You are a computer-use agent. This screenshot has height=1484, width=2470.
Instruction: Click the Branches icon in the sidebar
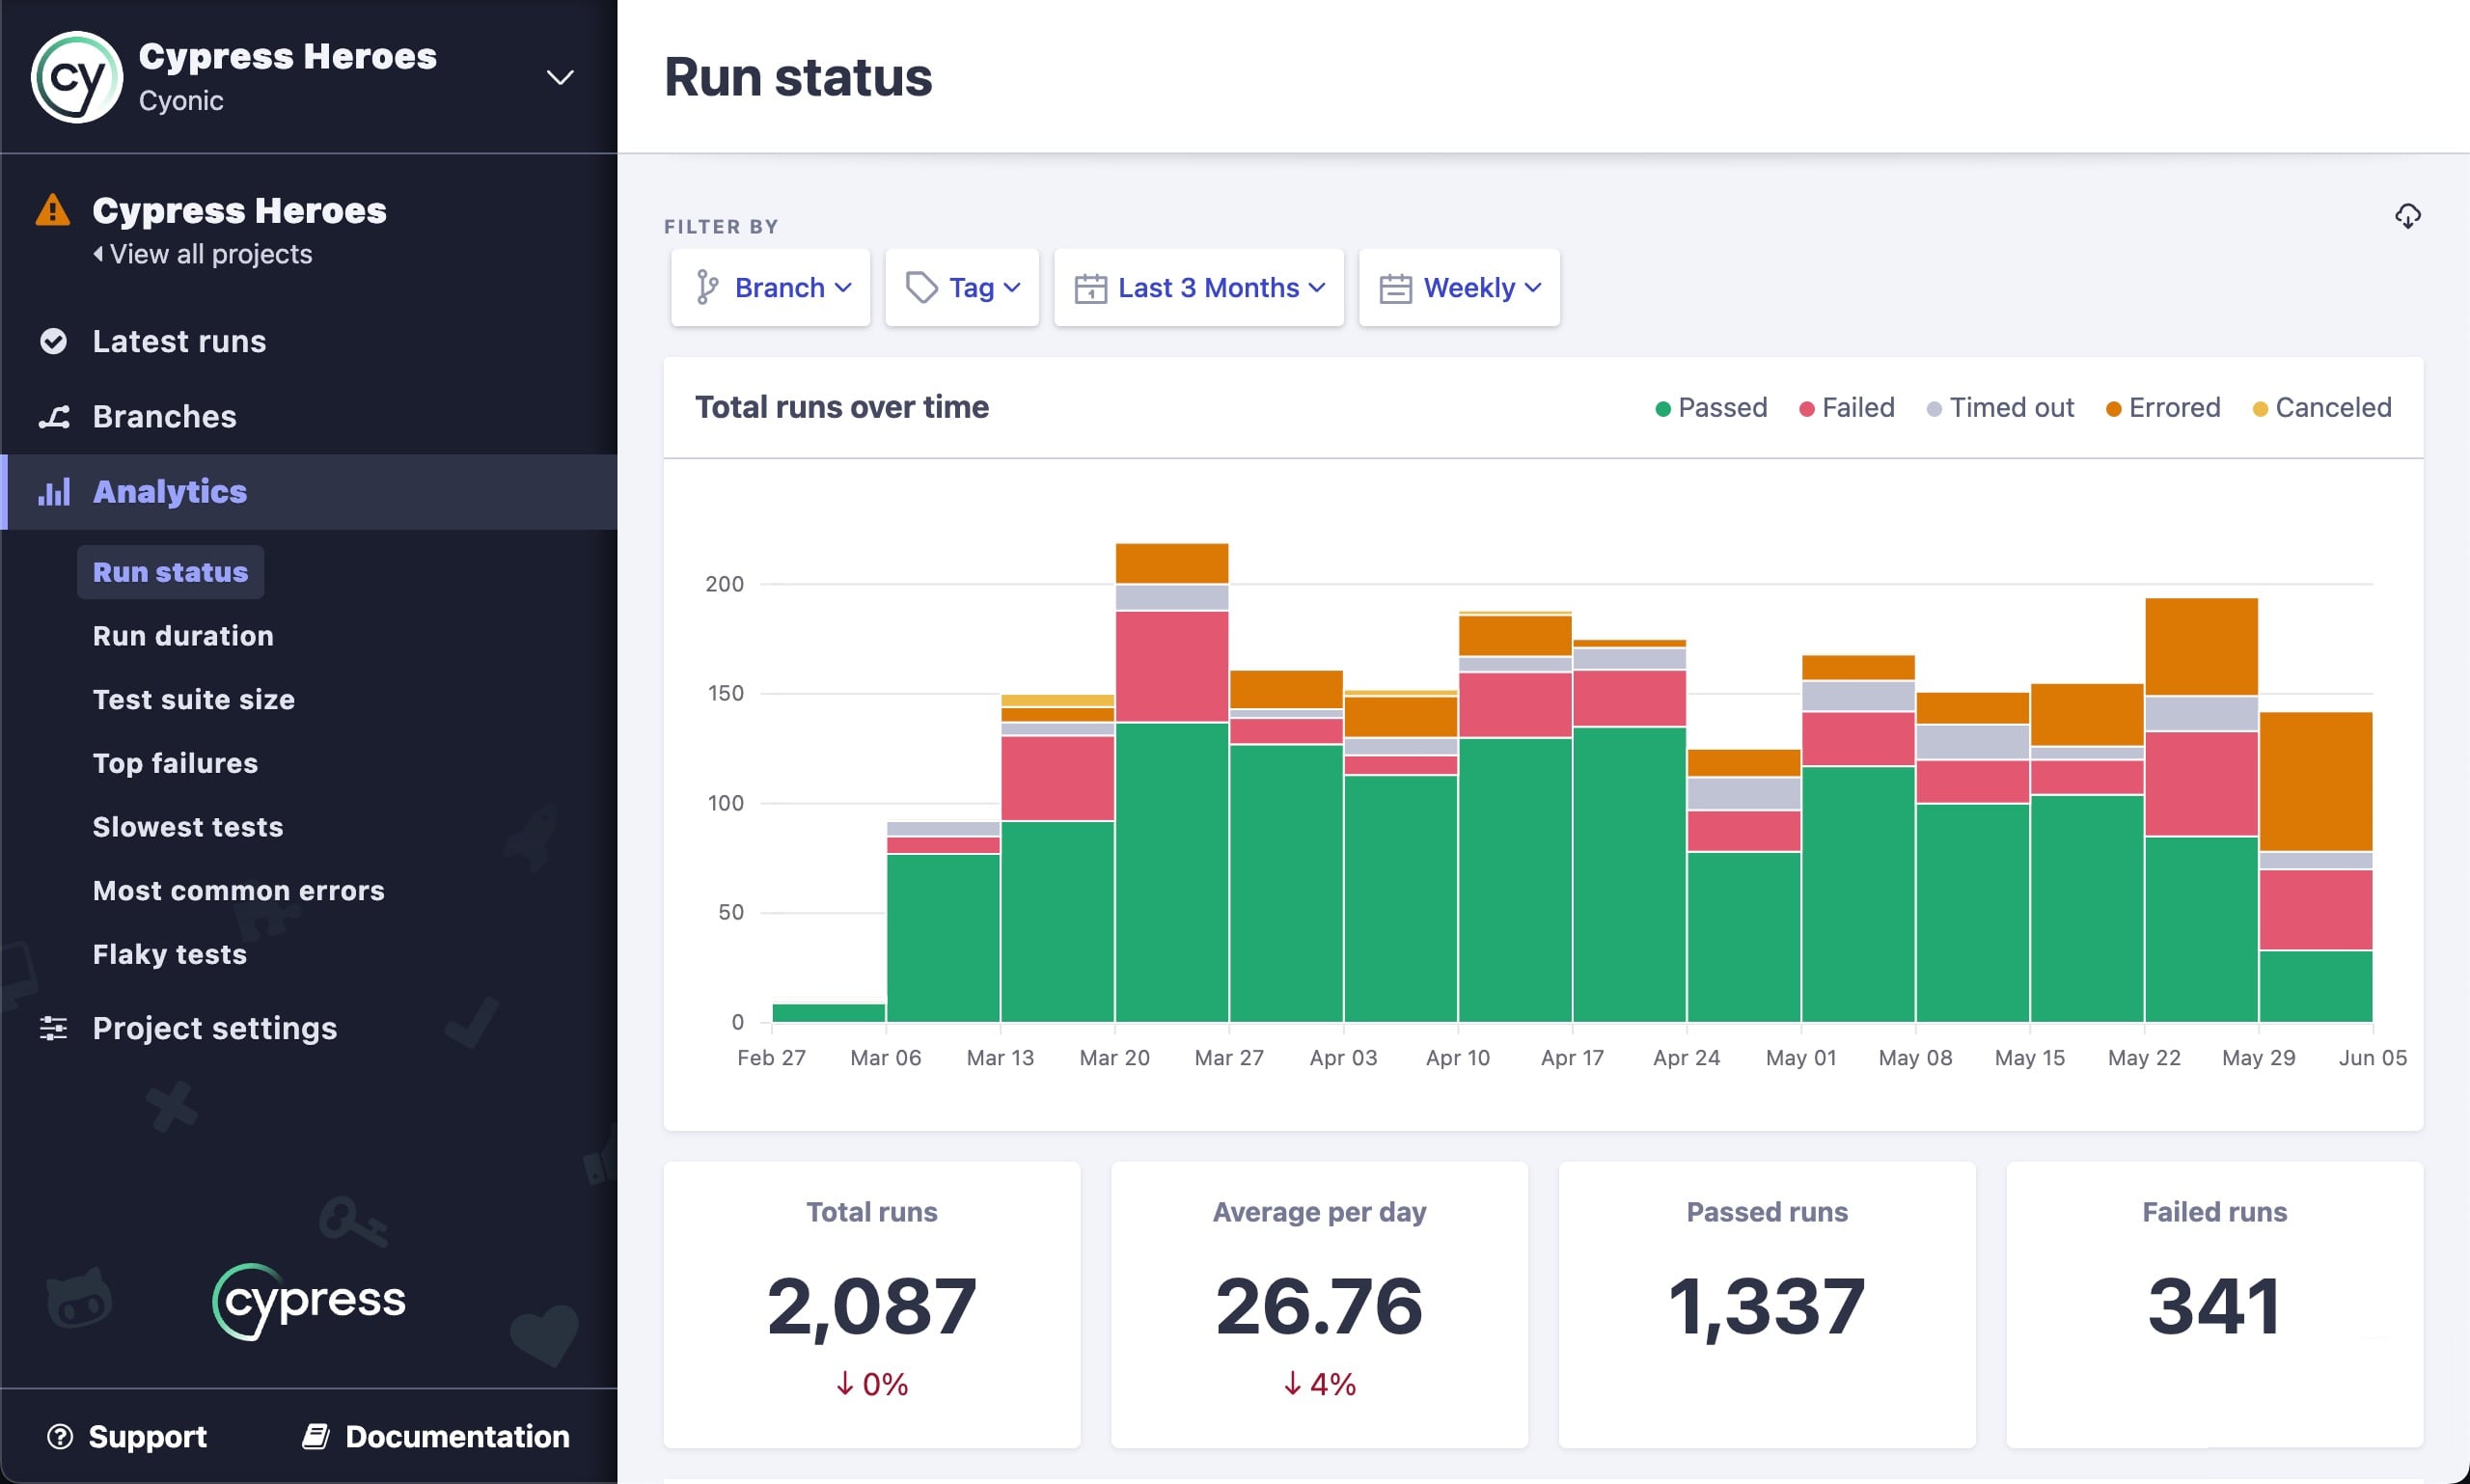coord(55,416)
